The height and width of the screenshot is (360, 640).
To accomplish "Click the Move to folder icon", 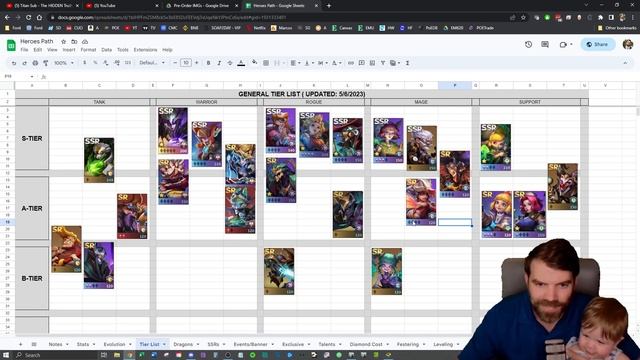I will pyautogui.click(x=74, y=42).
